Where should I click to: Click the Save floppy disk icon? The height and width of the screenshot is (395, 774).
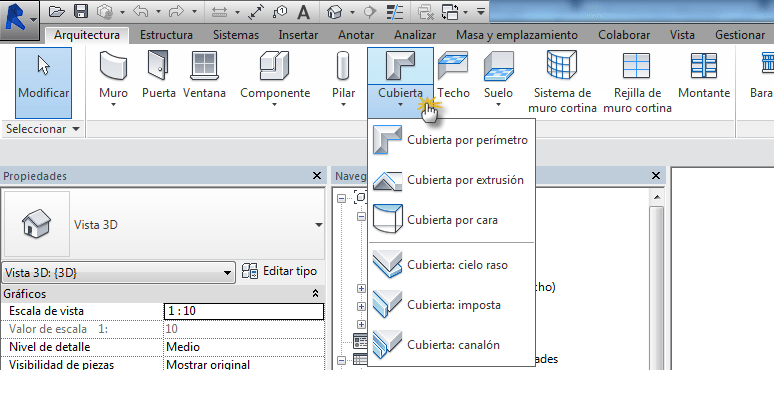[80, 11]
